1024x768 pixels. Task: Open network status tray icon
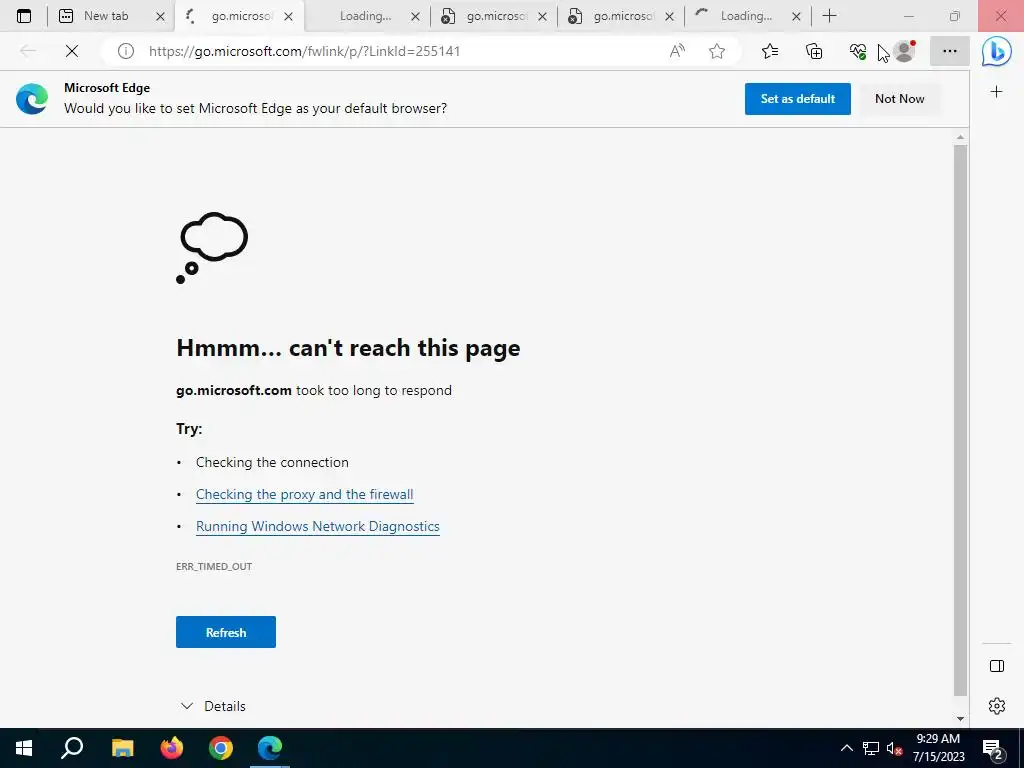coord(871,748)
